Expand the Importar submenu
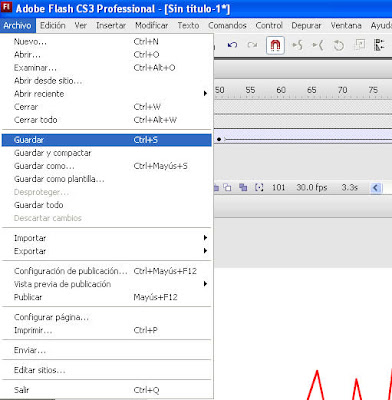392x400 pixels. [107, 238]
